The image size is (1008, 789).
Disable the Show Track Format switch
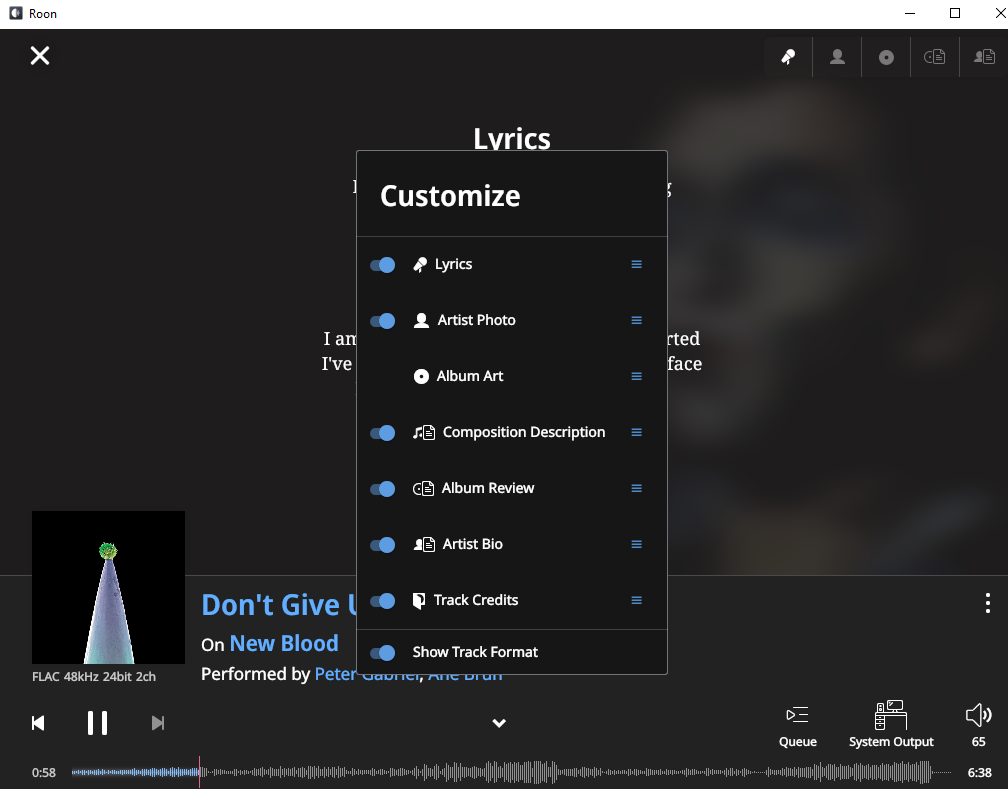382,653
